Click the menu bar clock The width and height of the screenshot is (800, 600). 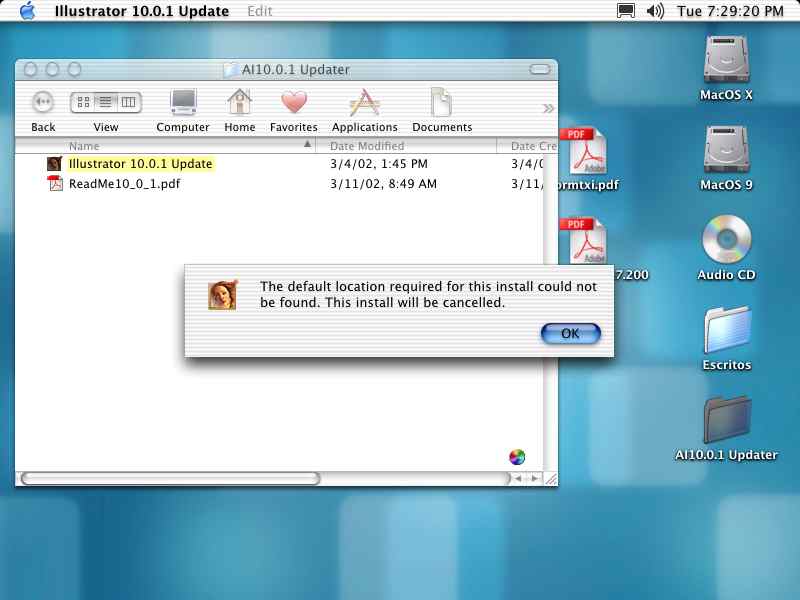730,11
